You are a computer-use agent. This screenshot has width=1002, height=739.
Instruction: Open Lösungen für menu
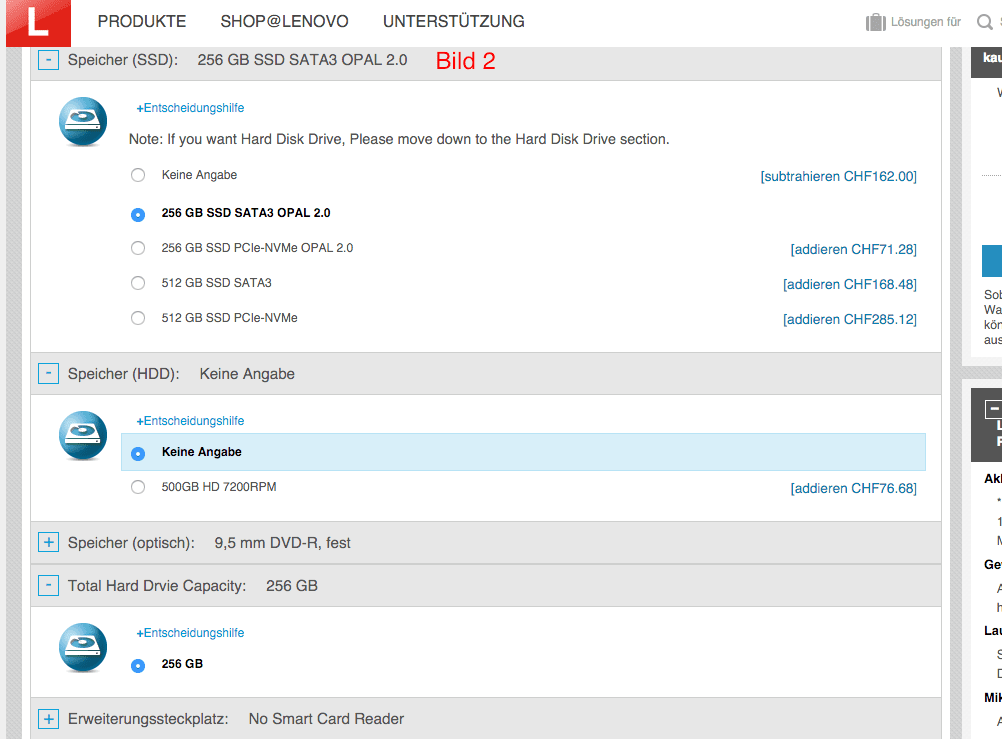pos(926,22)
